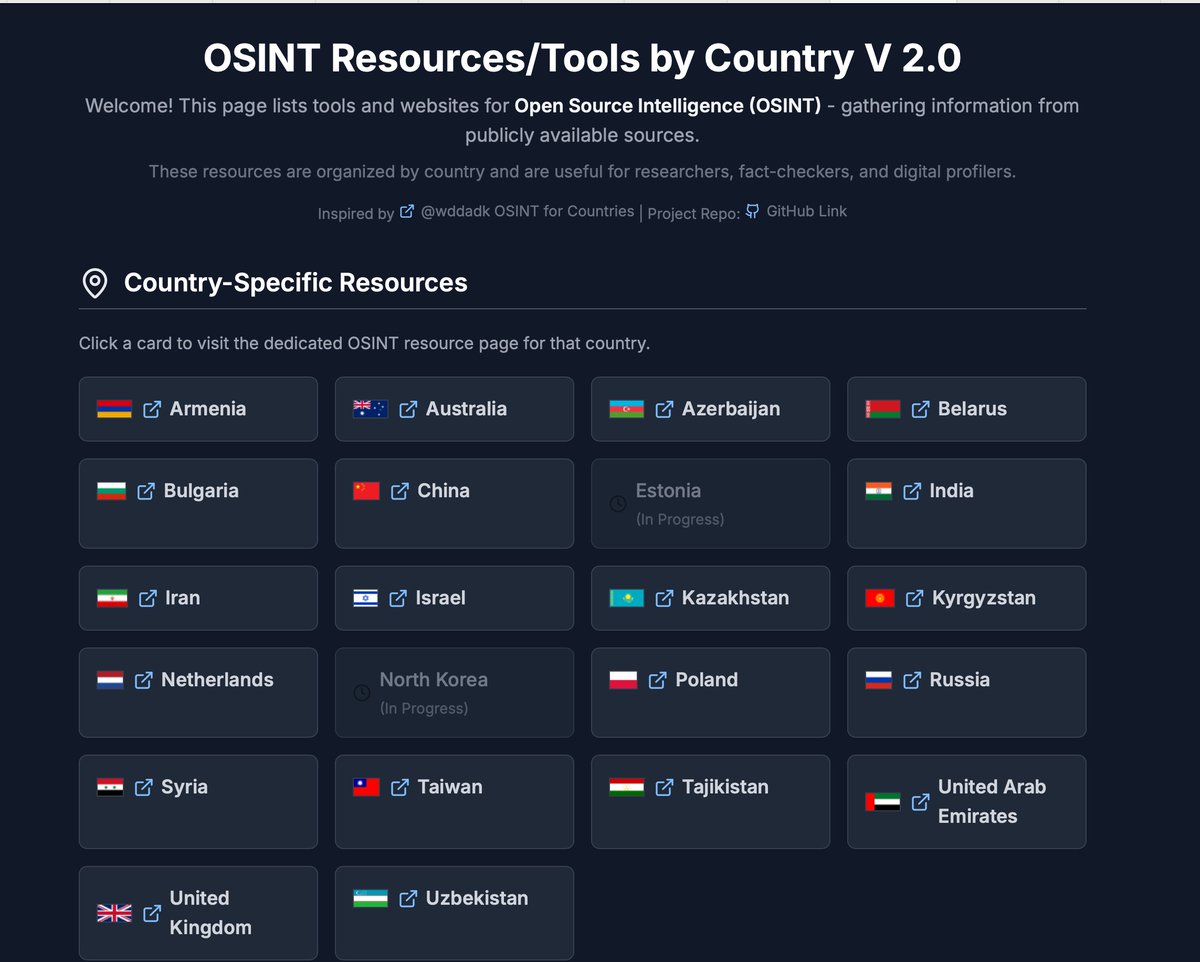Click the Uzbekistan flag icon
Image resolution: width=1200 pixels, height=962 pixels.
(370, 898)
